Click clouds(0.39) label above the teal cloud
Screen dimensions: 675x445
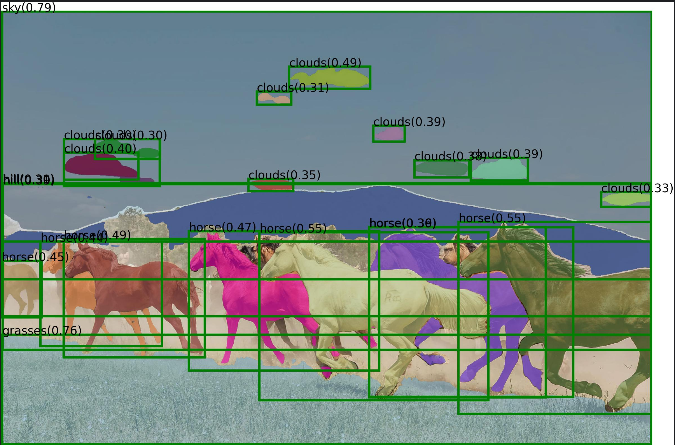(508, 154)
